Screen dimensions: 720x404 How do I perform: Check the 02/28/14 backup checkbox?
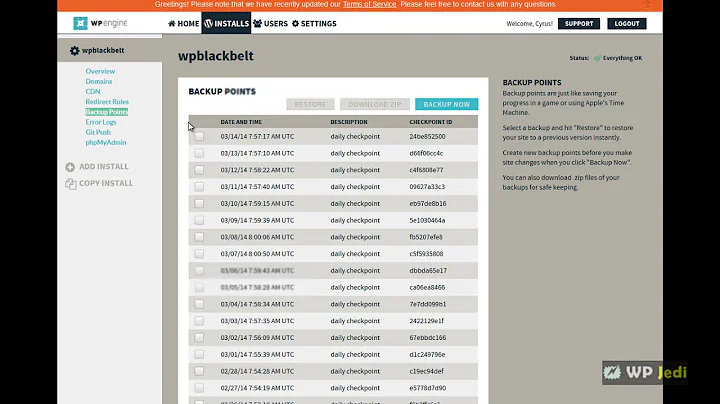[x=199, y=371]
